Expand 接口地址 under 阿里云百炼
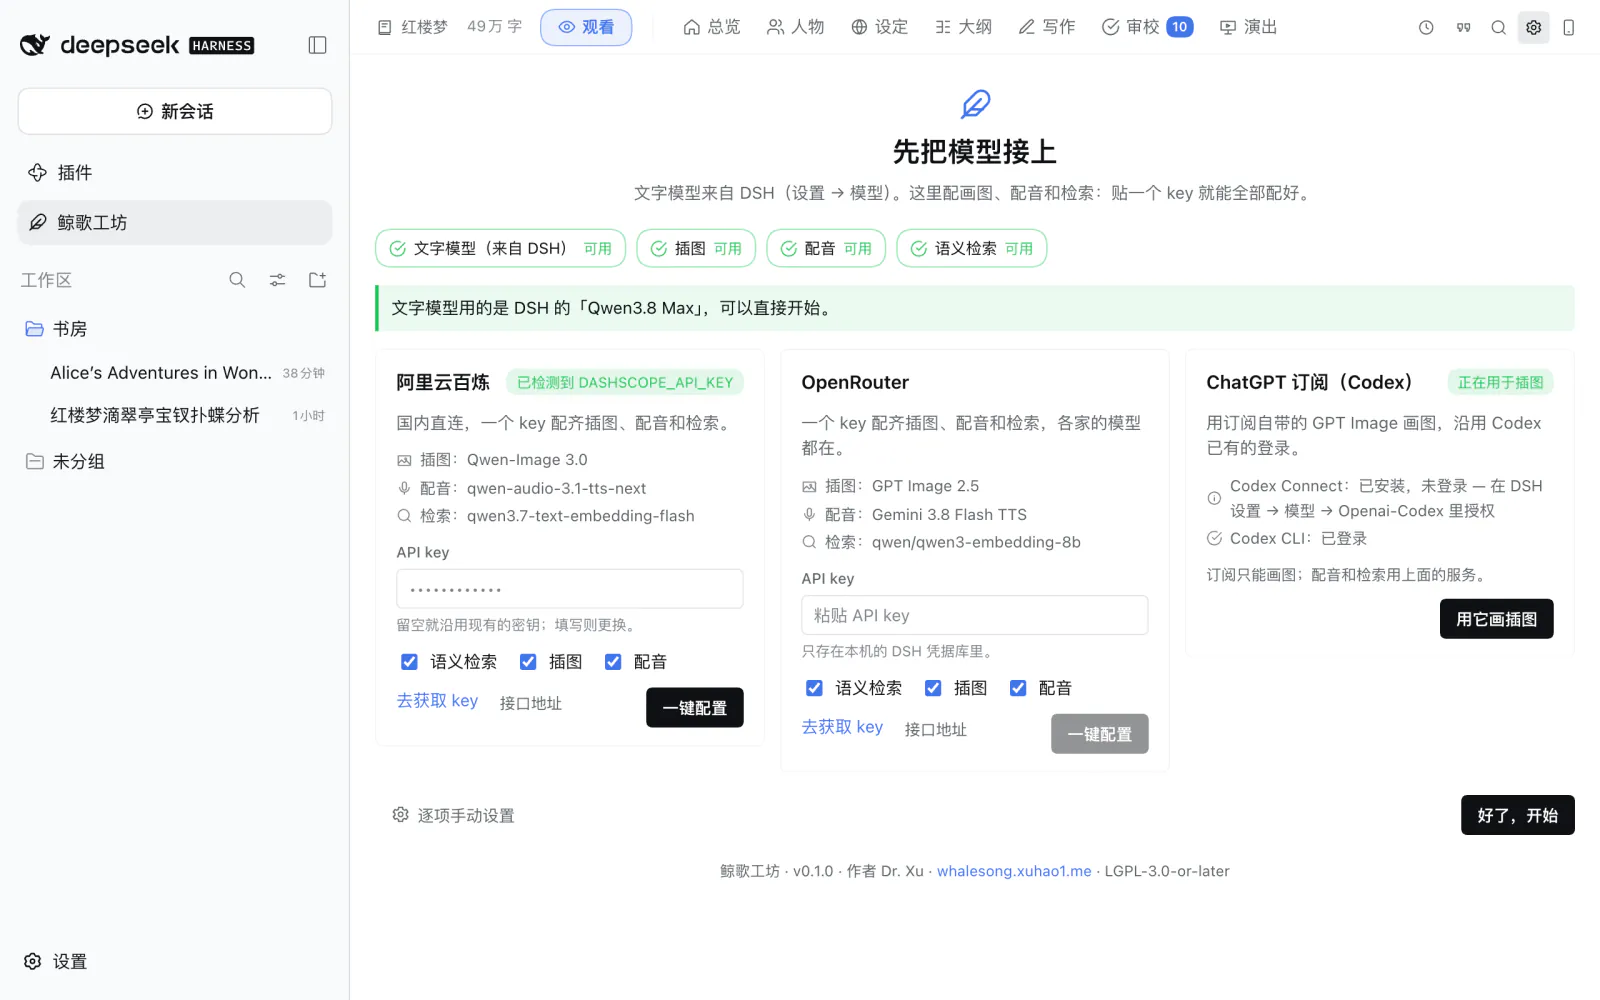Image resolution: width=1600 pixels, height=1000 pixels. (530, 703)
